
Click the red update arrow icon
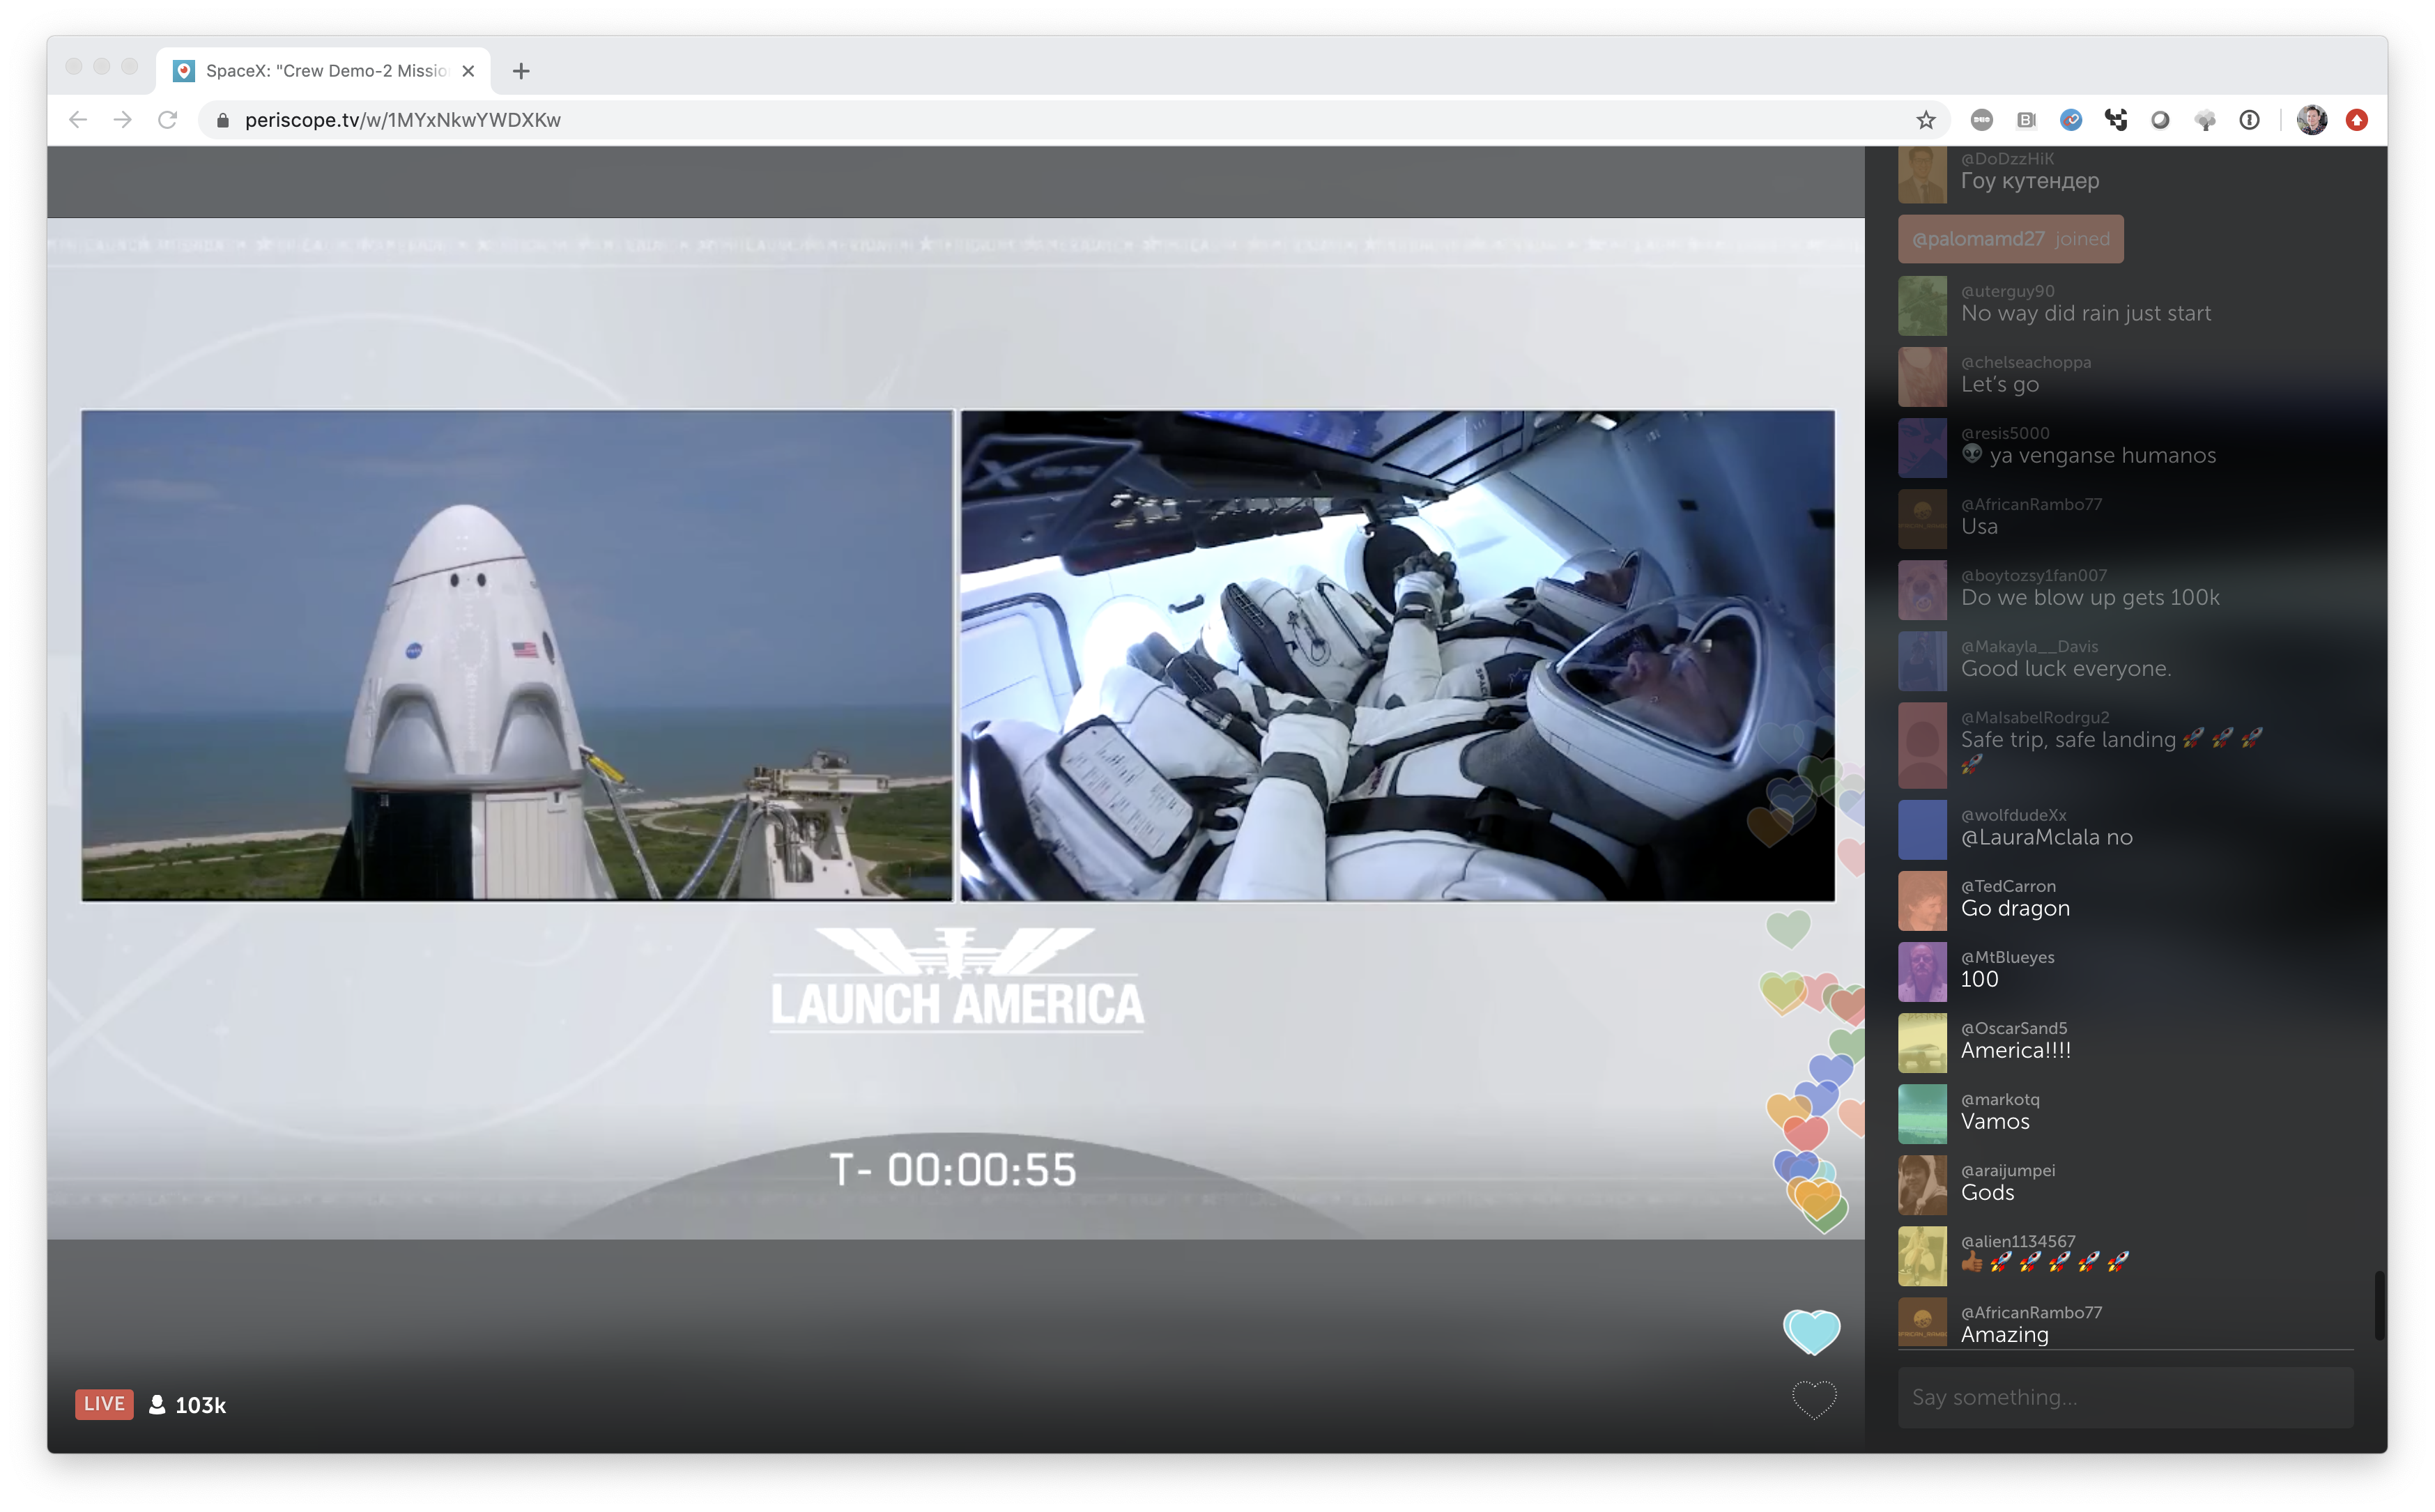[x=2356, y=120]
